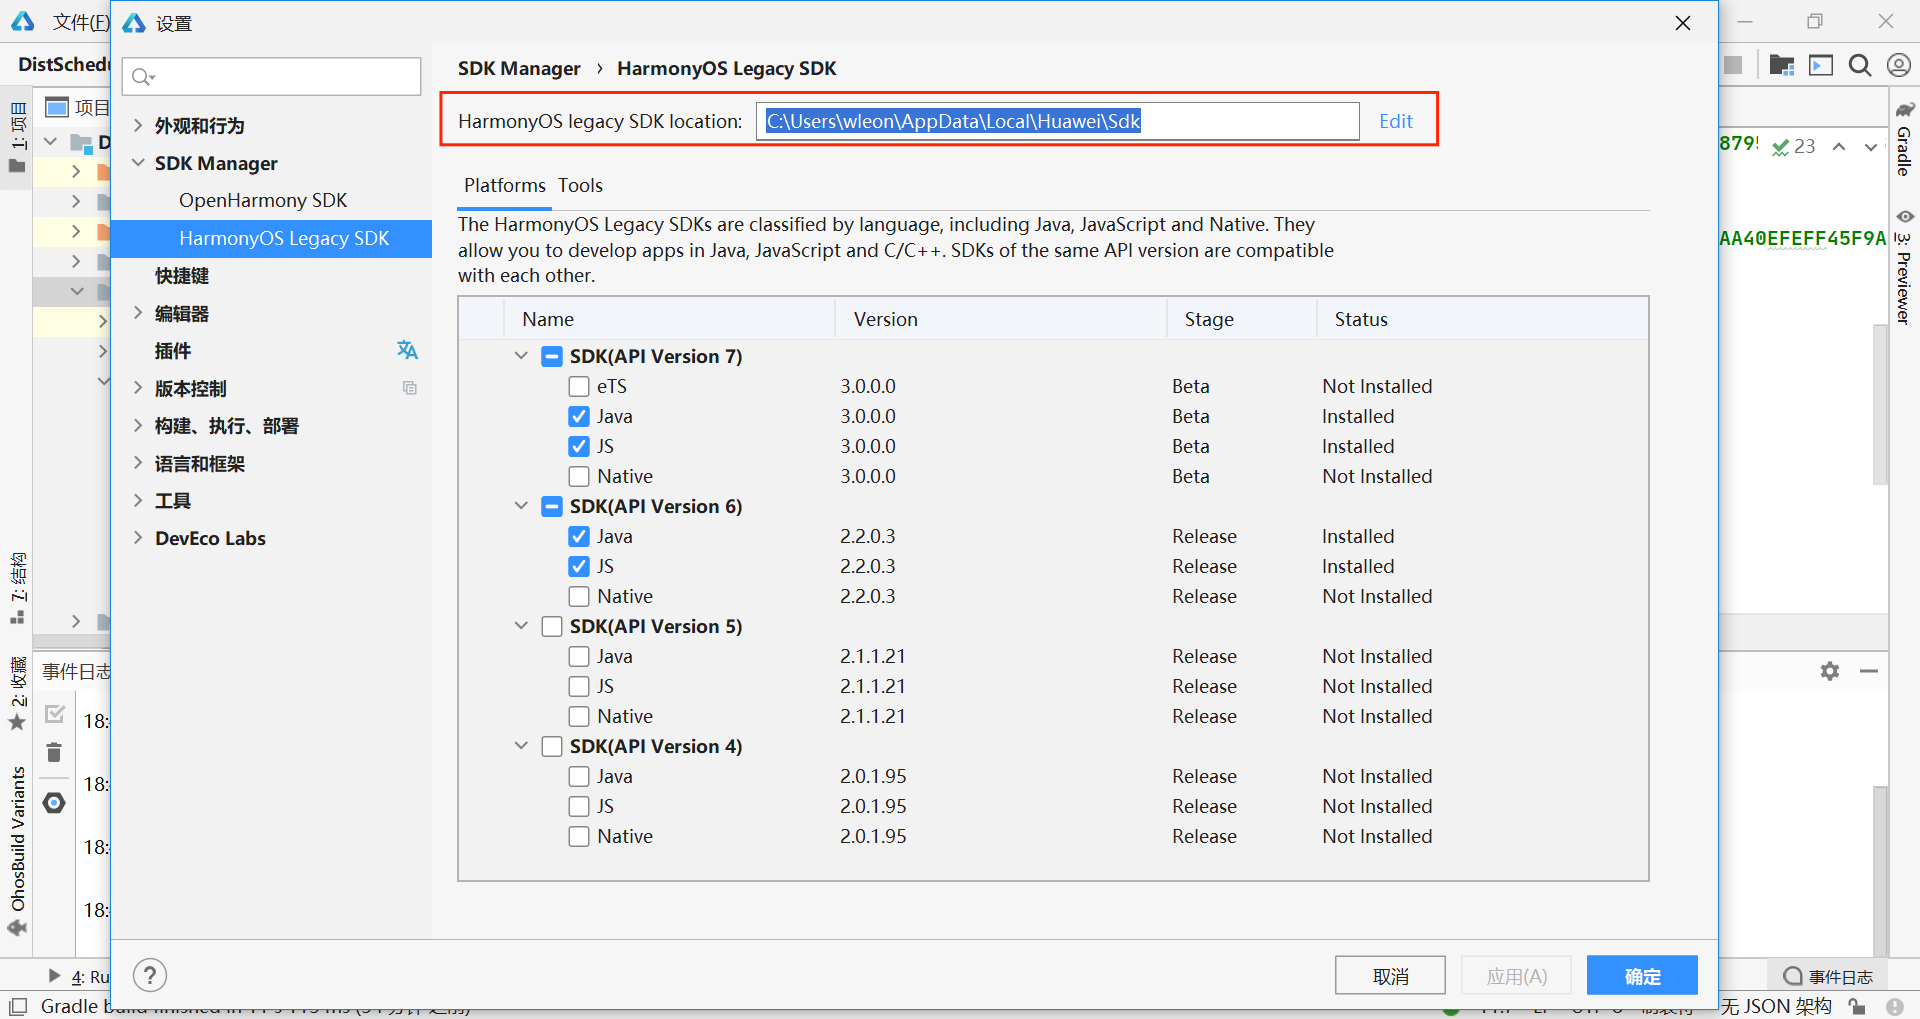Open the 文件(F) menu

80,22
